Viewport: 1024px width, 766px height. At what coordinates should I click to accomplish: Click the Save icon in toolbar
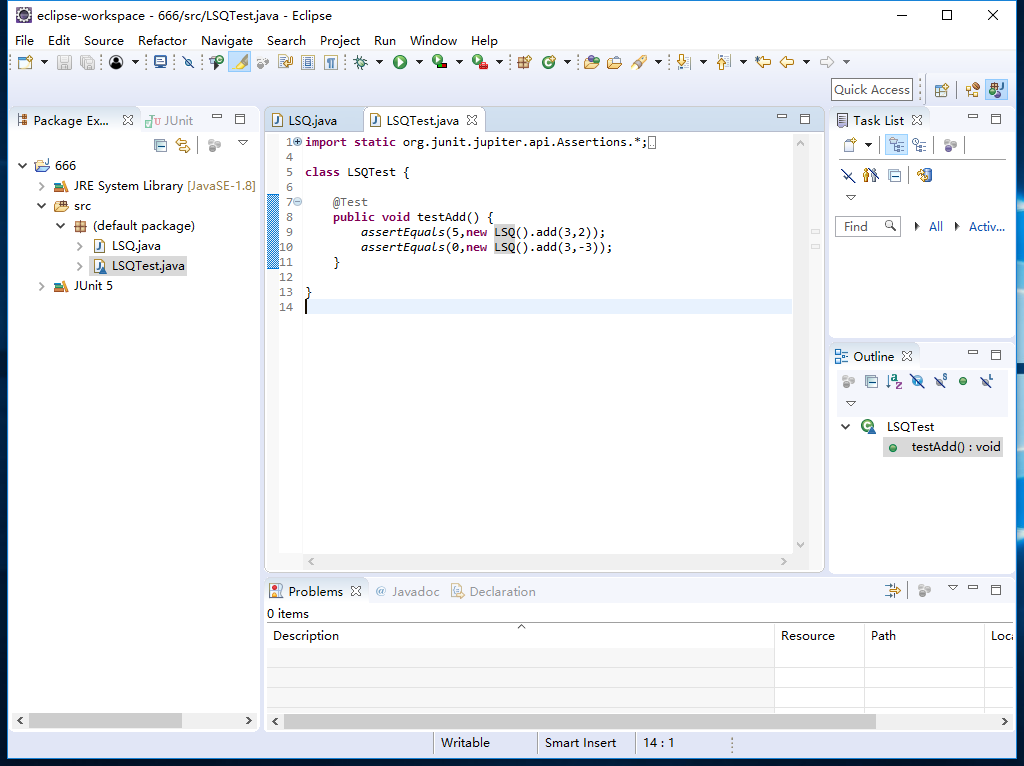(x=64, y=62)
